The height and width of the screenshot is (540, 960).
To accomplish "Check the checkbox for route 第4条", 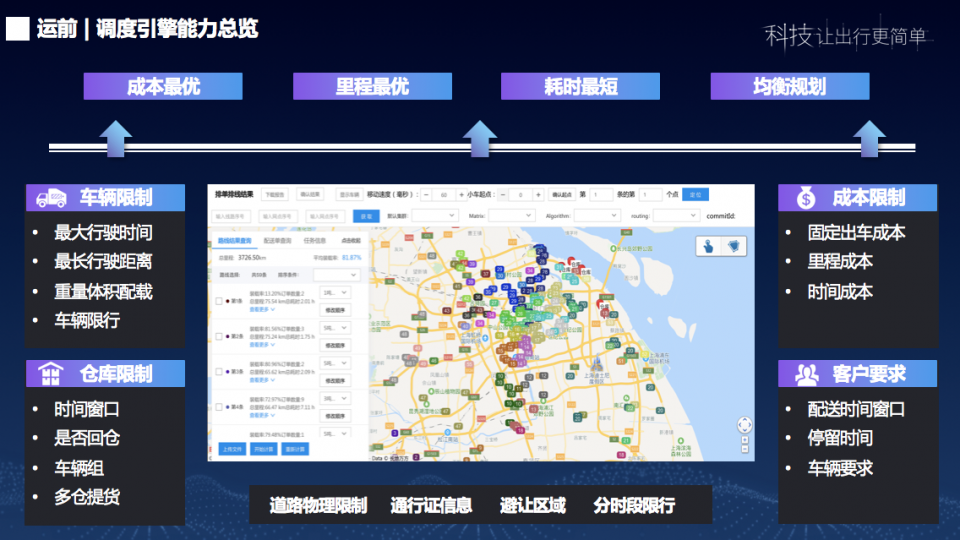I will click(219, 407).
